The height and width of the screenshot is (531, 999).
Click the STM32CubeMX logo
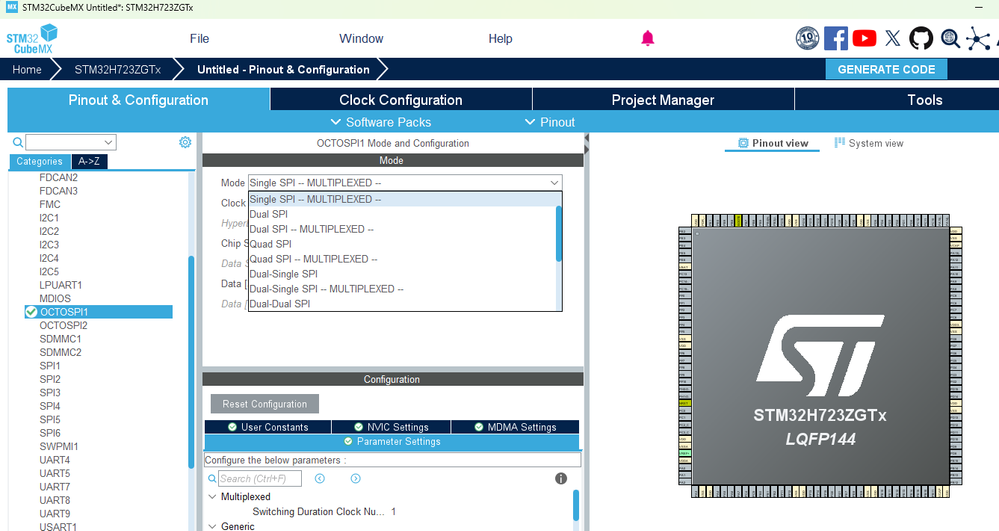click(x=32, y=39)
